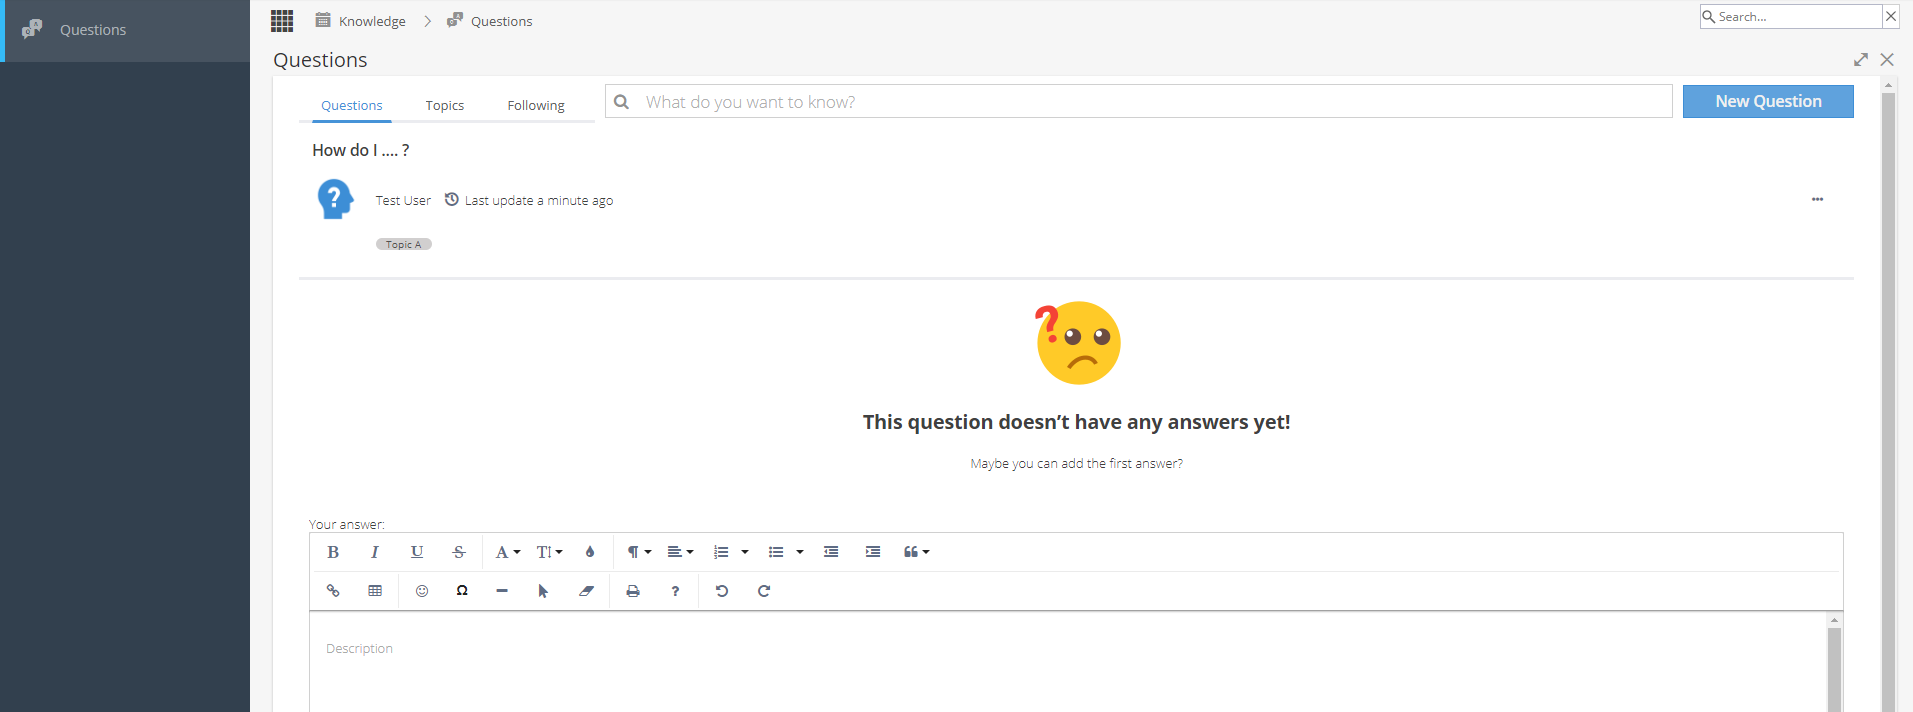Open Questions item in left sidebar
Viewport: 1913px width, 712px height.
coord(125,30)
